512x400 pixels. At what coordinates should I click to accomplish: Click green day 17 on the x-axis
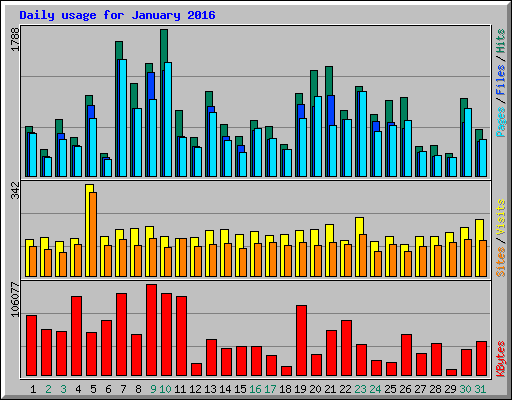(270, 389)
